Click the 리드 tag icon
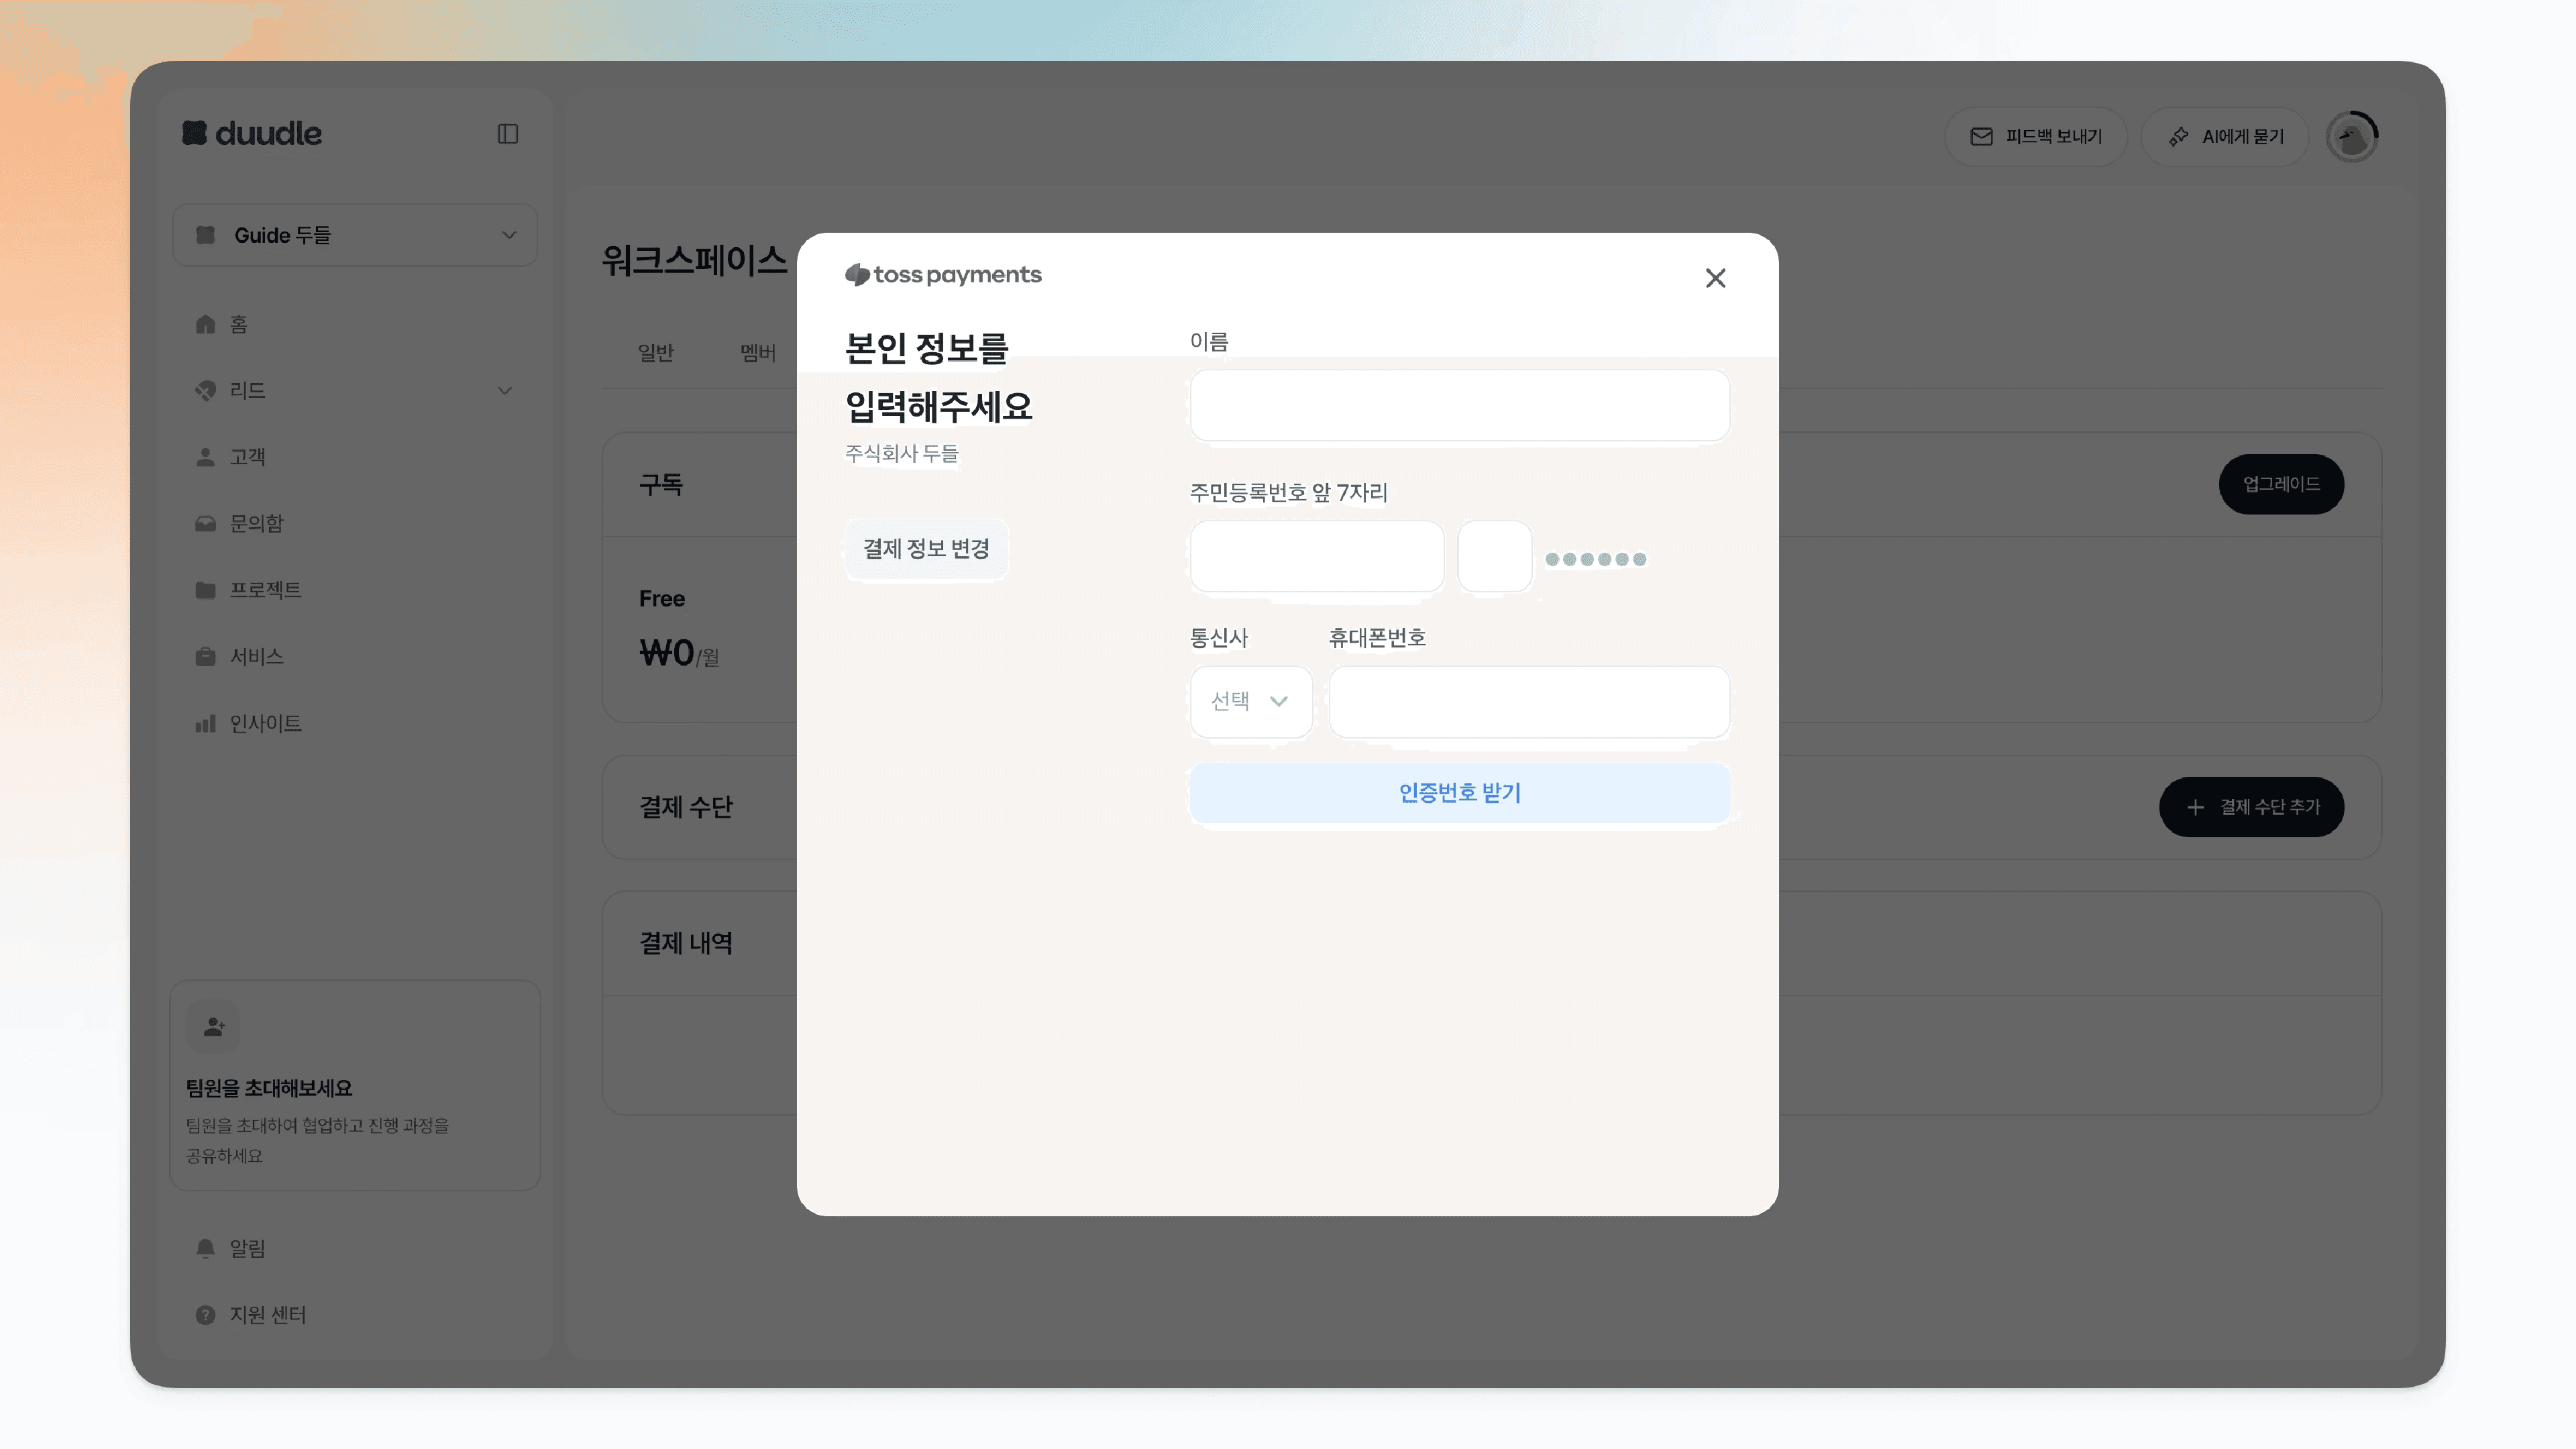Image resolution: width=2576 pixels, height=1449 pixels. [205, 391]
